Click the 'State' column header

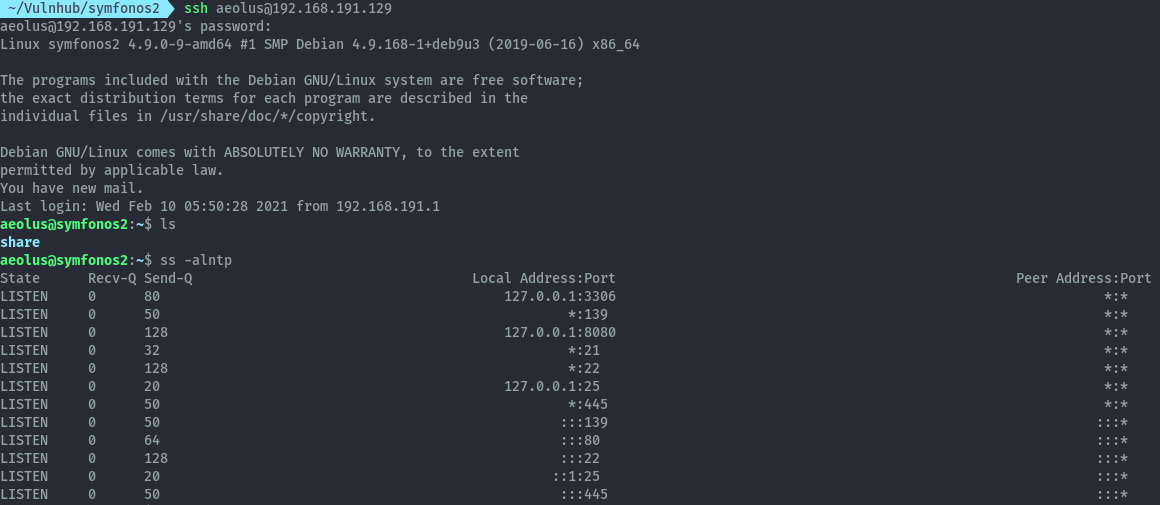[20, 279]
